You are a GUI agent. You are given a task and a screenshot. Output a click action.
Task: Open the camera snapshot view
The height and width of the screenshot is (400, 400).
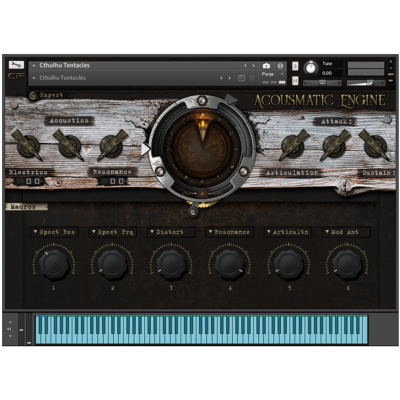(x=266, y=66)
